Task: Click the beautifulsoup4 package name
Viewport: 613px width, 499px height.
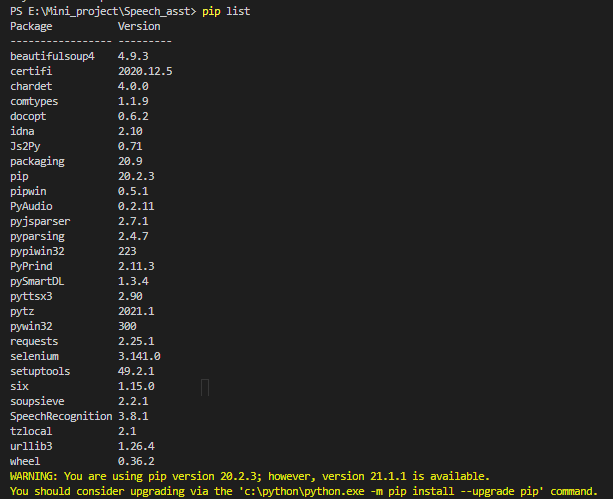Action: pos(52,56)
